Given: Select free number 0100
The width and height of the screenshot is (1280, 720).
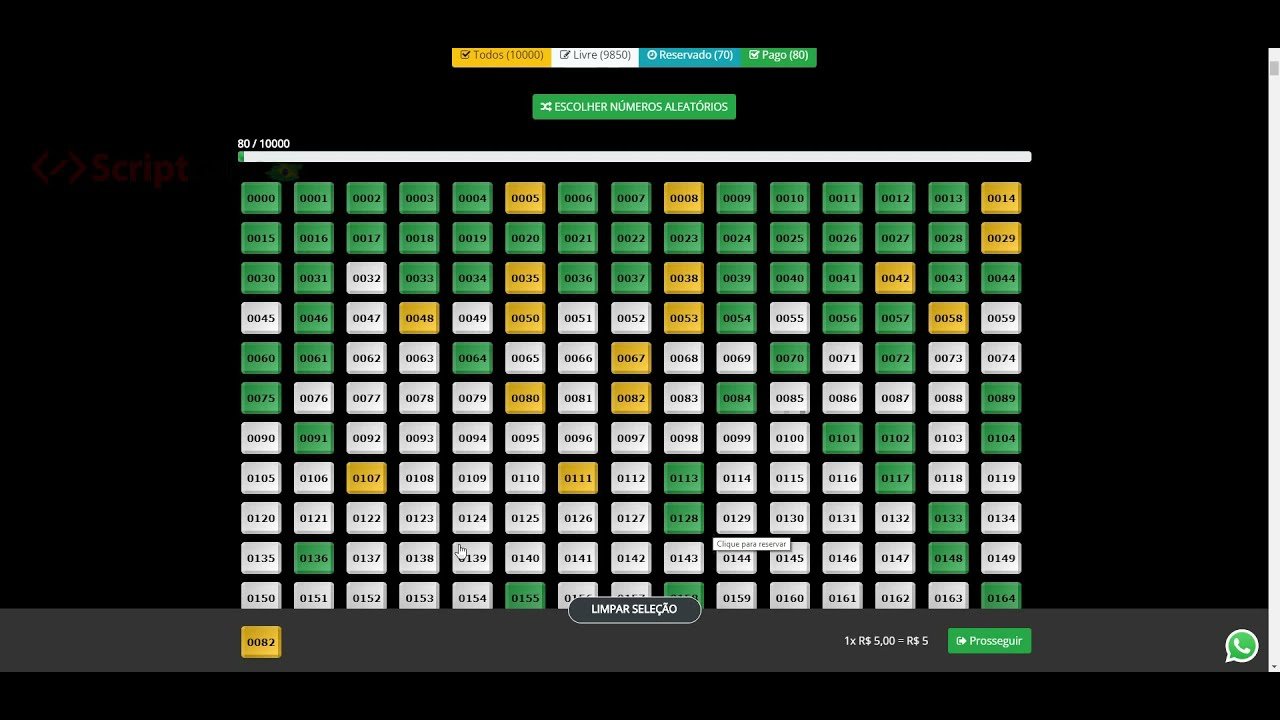Looking at the screenshot, I should click(789, 438).
